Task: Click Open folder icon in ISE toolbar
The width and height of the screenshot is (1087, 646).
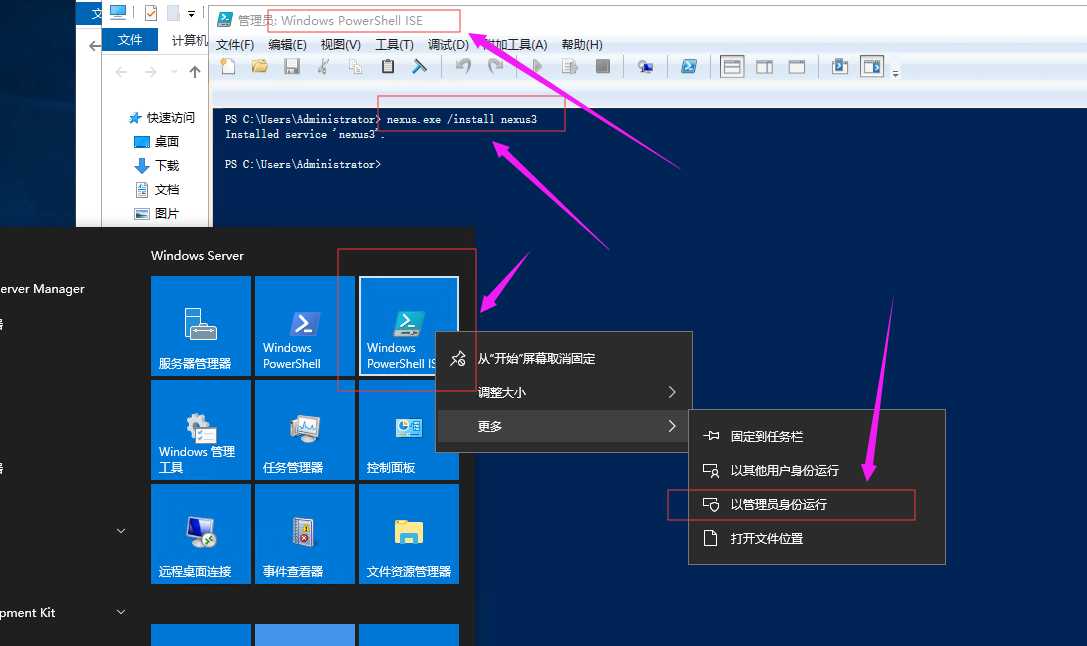Action: click(259, 67)
